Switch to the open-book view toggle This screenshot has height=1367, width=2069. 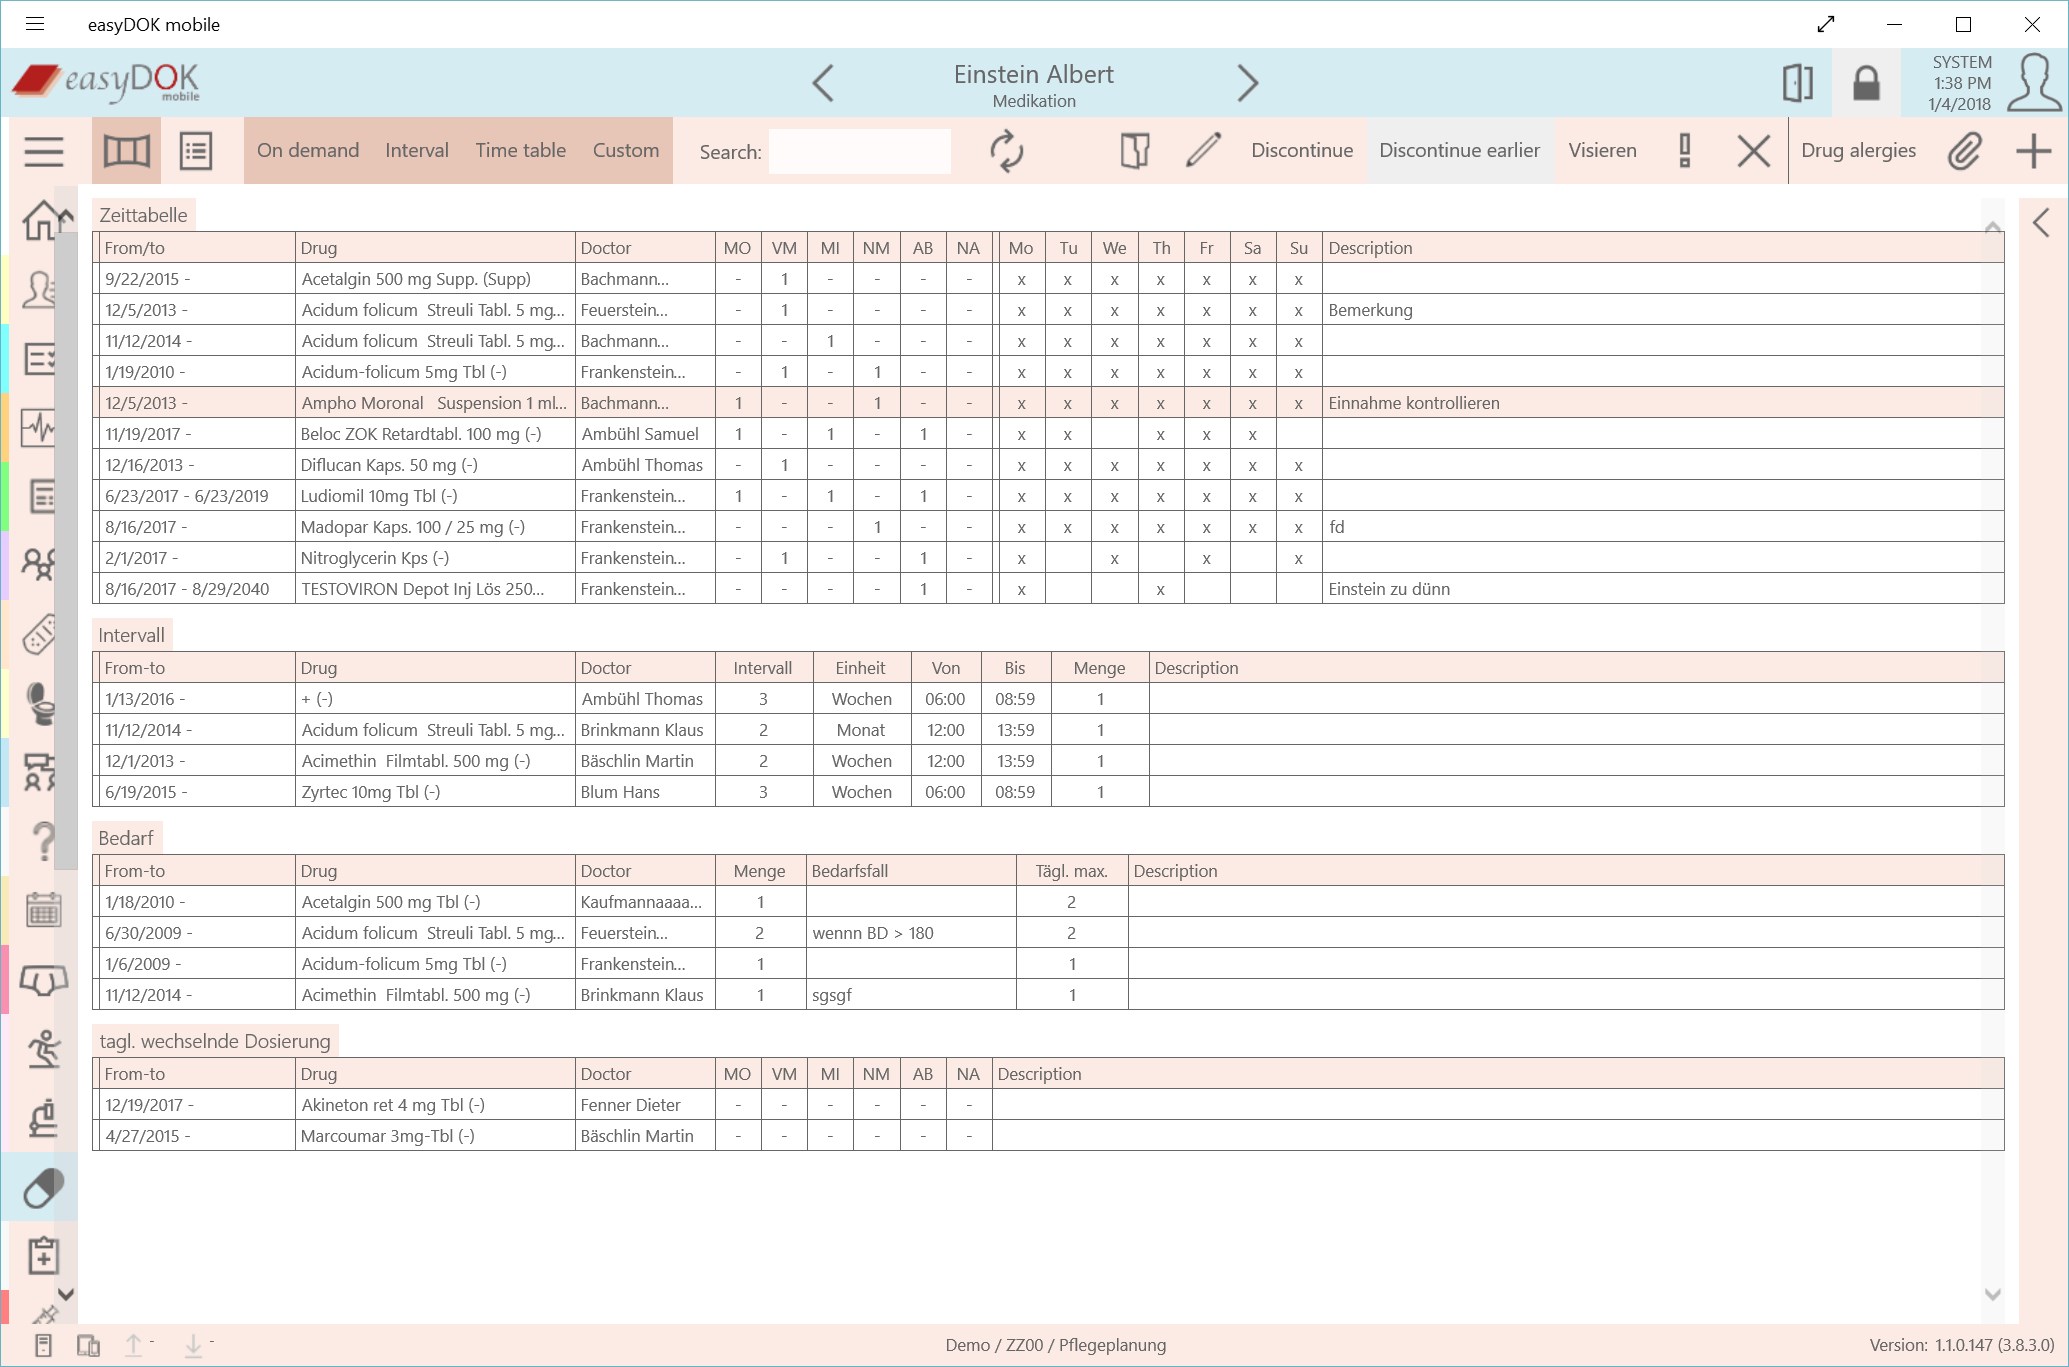click(x=126, y=151)
